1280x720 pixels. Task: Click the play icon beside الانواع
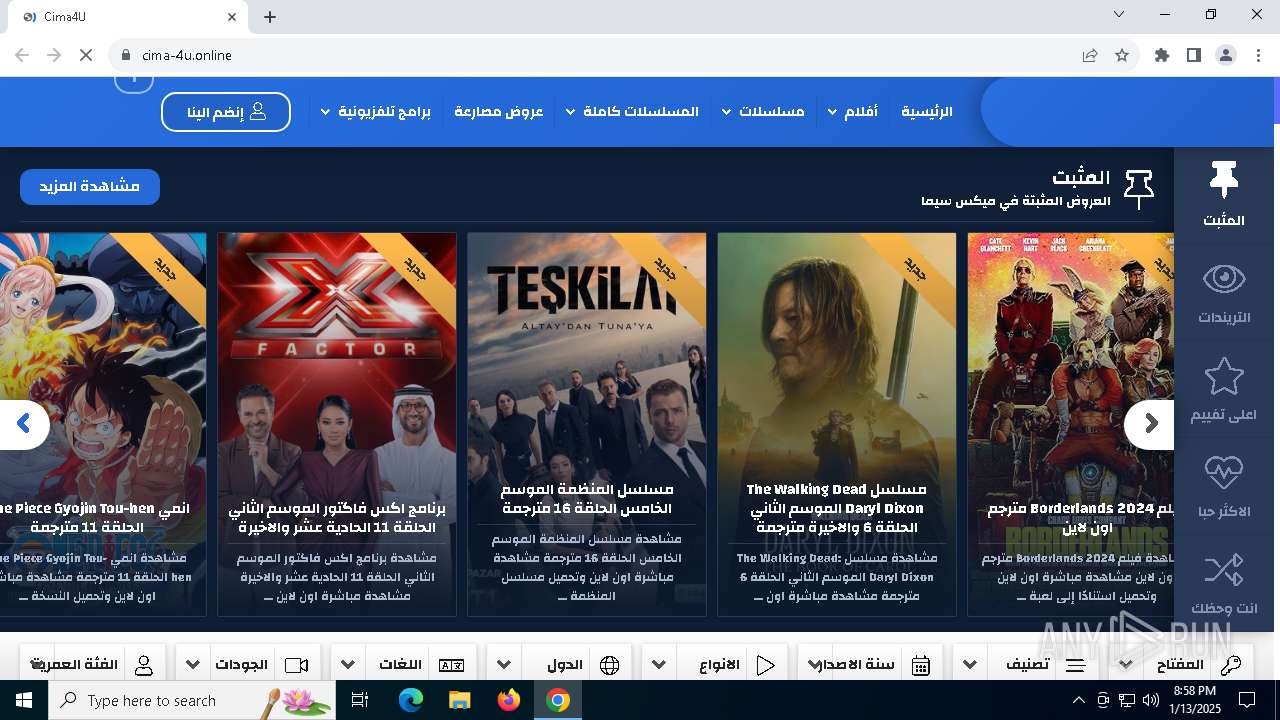[x=765, y=665]
